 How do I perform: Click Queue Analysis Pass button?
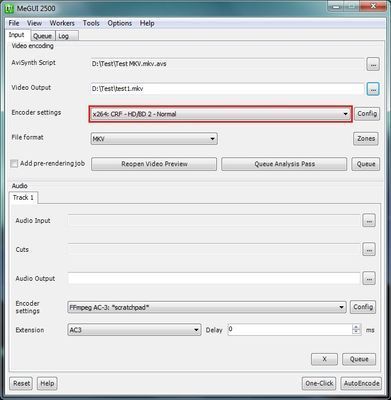284,164
